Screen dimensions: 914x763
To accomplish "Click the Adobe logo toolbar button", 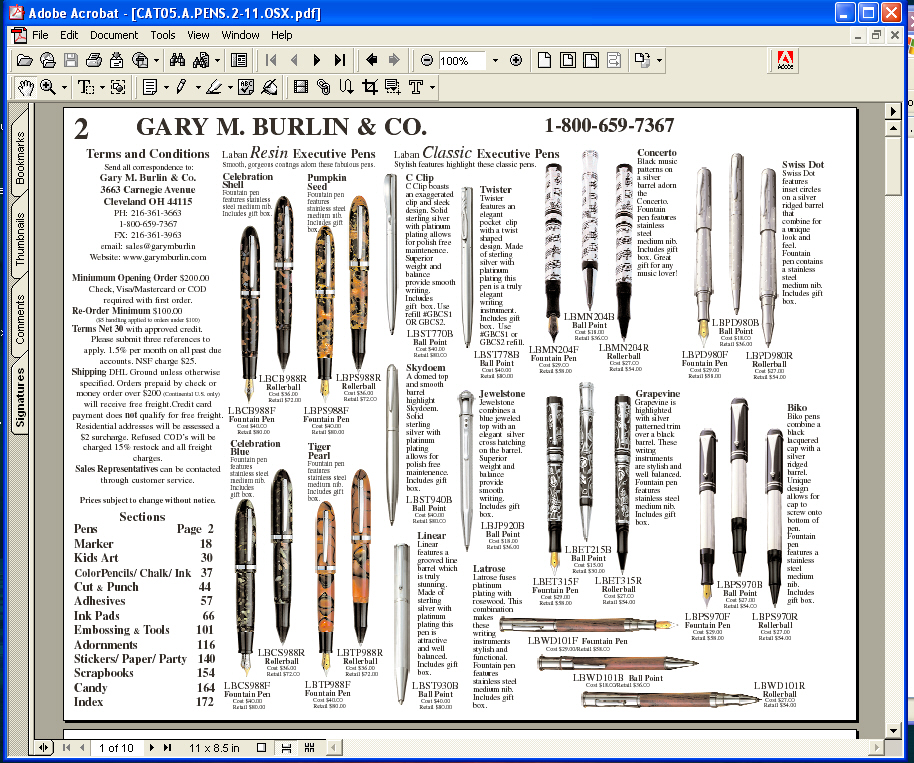I will pos(785,60).
